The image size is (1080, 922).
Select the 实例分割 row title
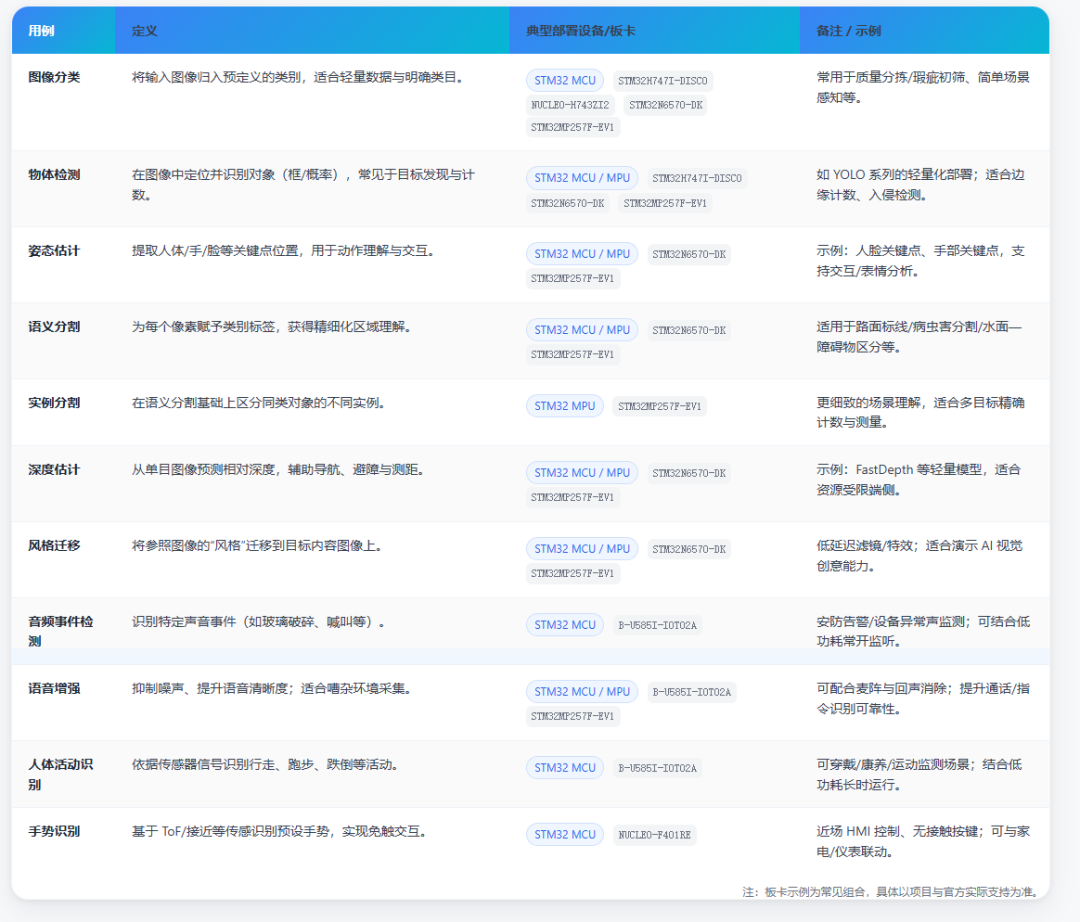[54, 403]
